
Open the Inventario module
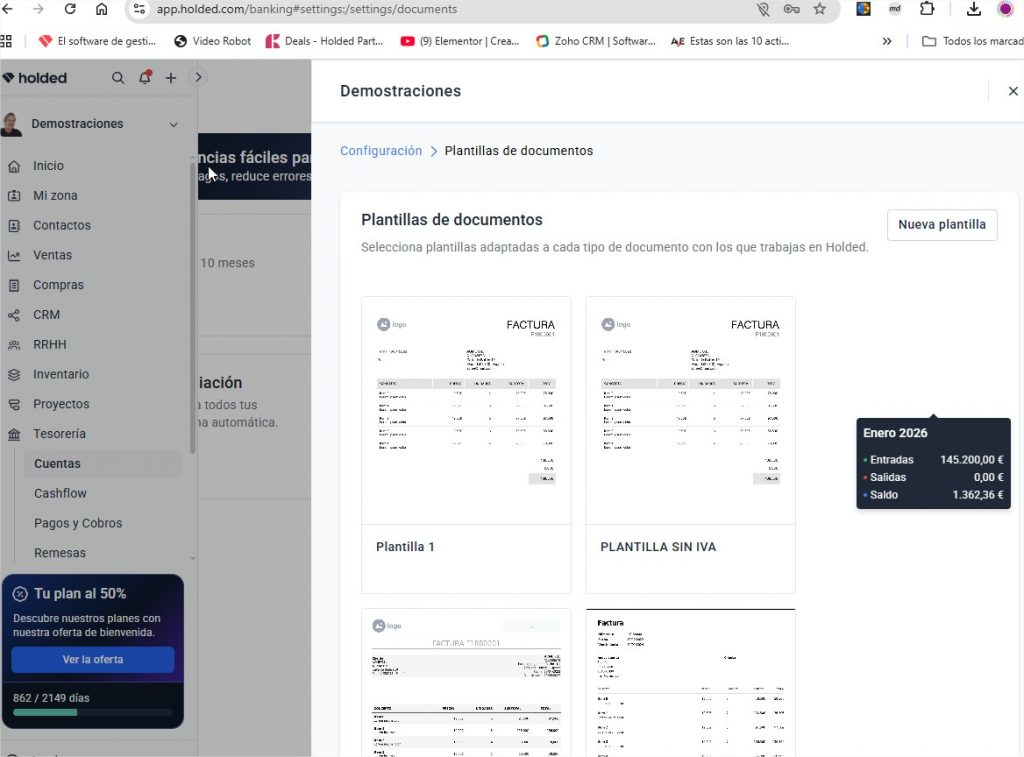point(60,374)
